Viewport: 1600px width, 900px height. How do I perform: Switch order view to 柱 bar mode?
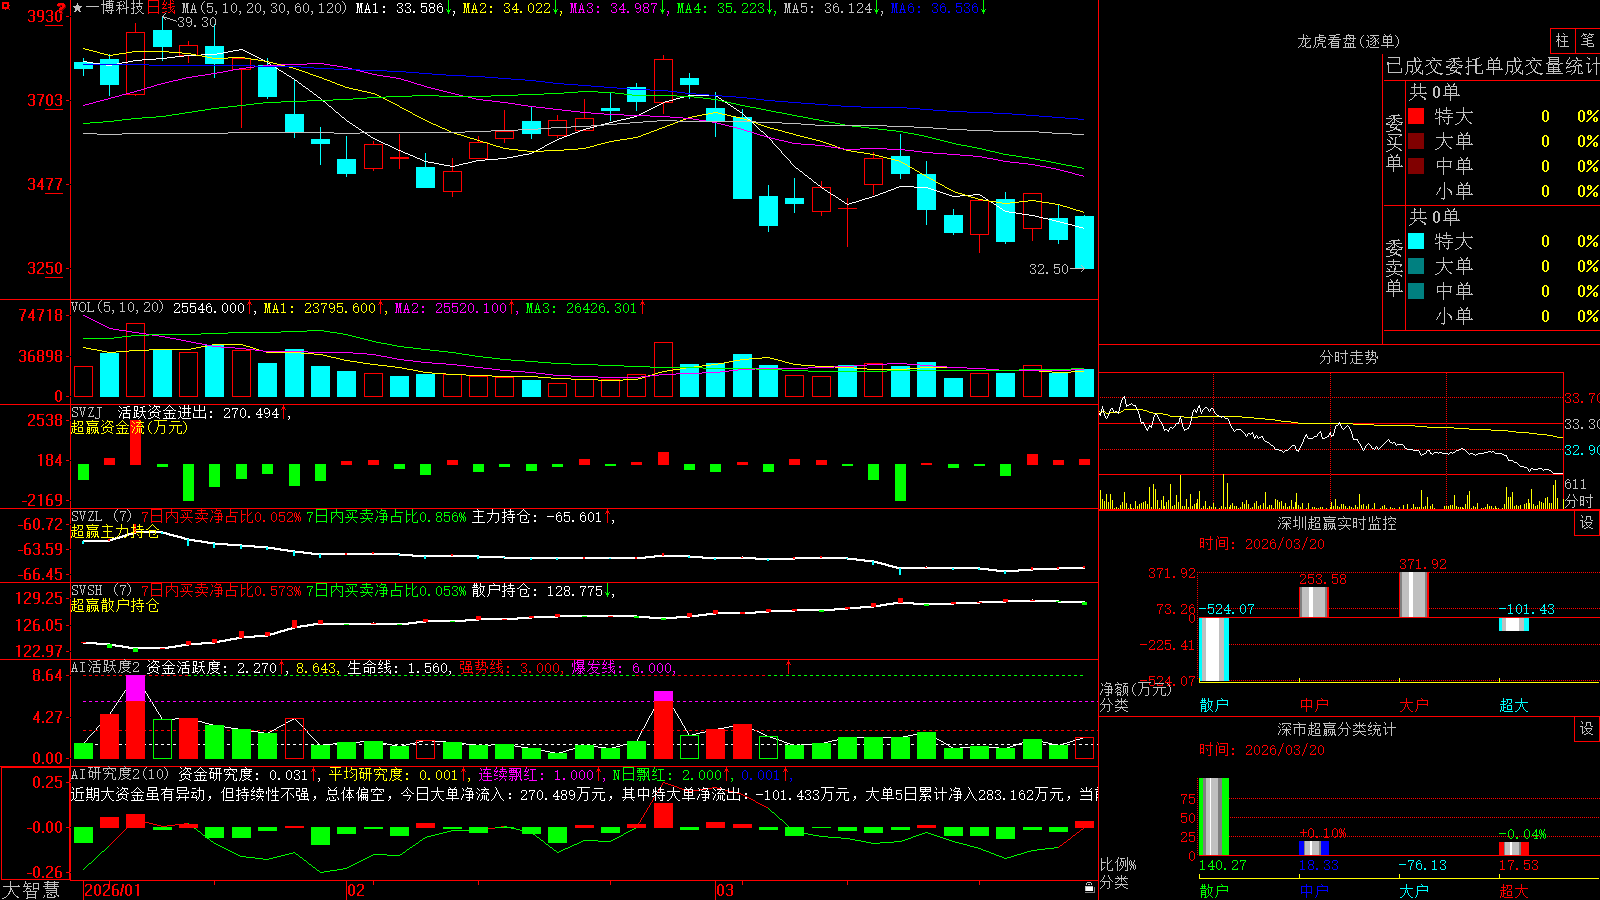click(x=1562, y=41)
